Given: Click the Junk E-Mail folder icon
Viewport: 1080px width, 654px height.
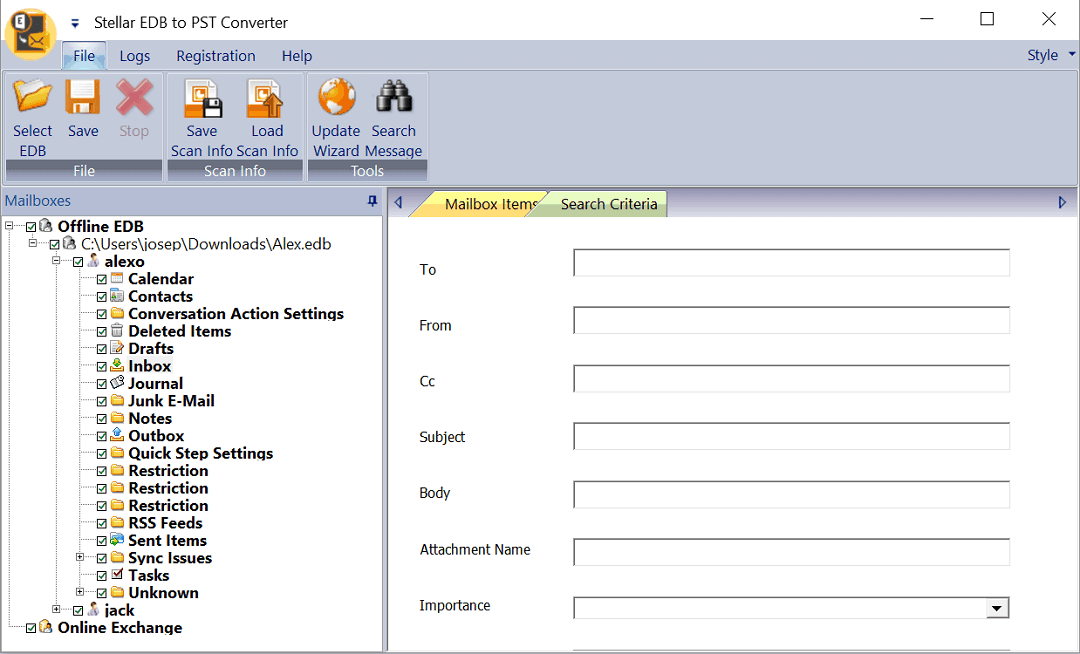Looking at the screenshot, I should (117, 401).
